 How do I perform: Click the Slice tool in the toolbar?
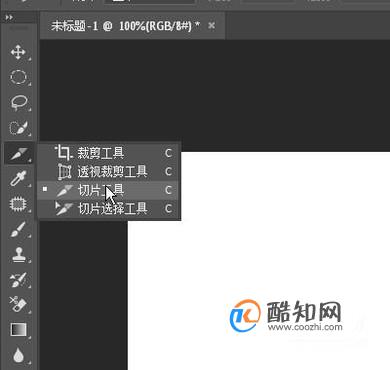click(x=19, y=153)
